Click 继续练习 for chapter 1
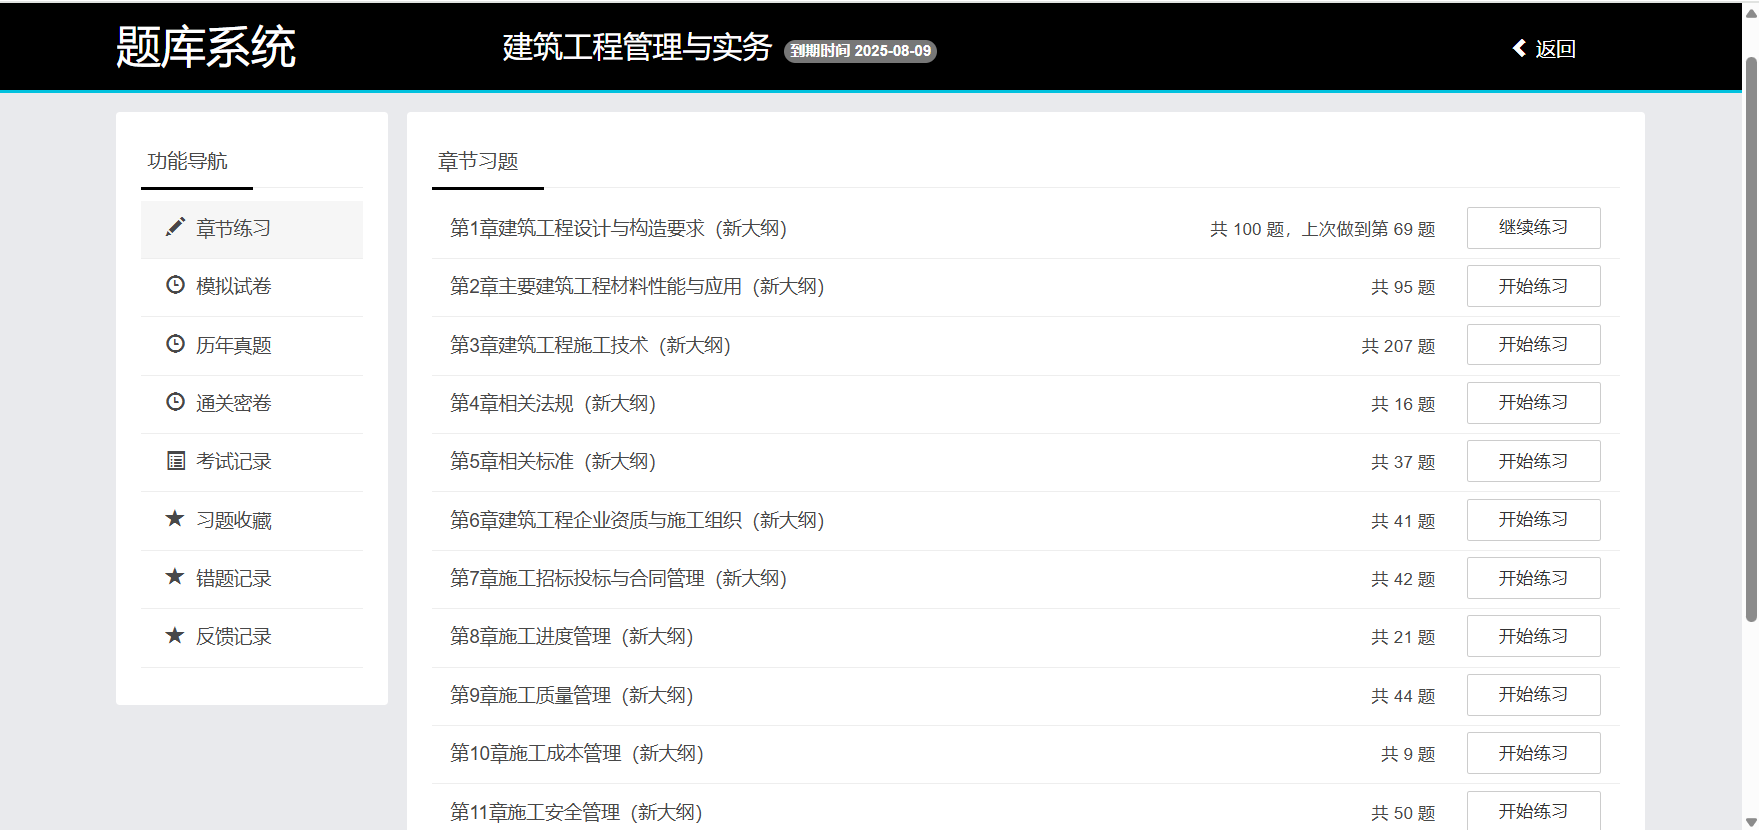This screenshot has height=830, width=1759. point(1533,228)
